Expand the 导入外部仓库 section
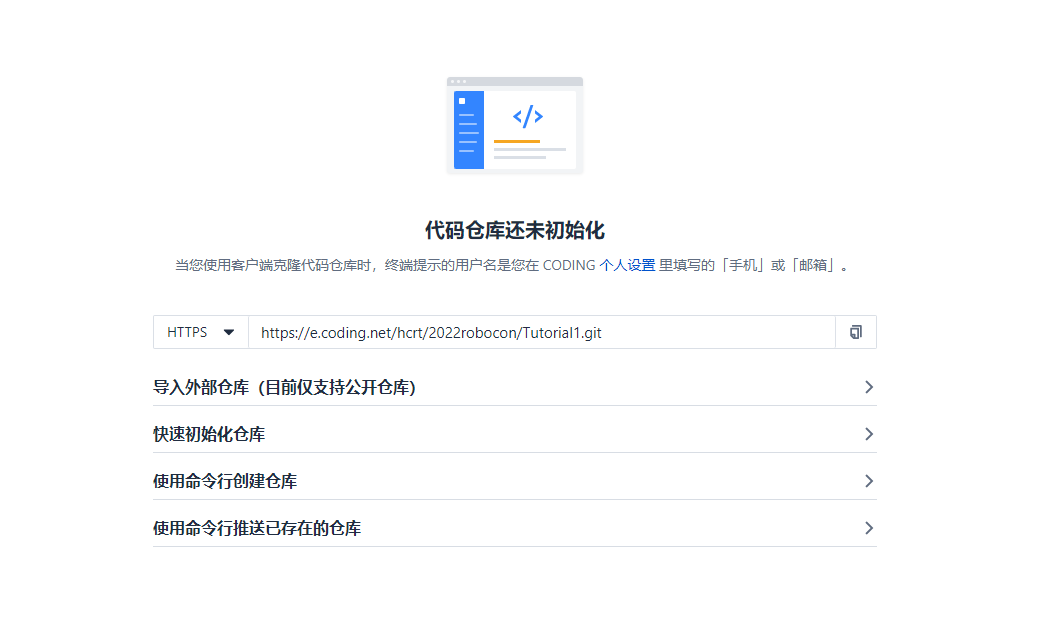Screen dimensions: 1041x638 (285, 387)
